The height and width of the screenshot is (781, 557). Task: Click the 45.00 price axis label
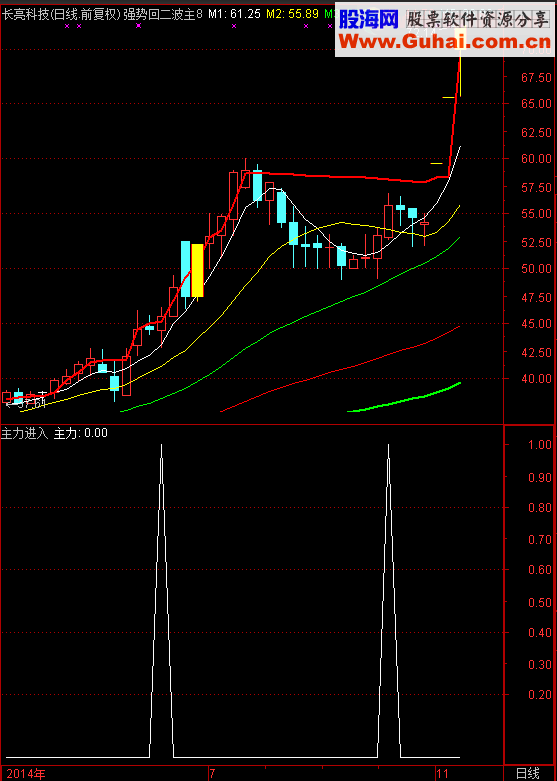click(538, 324)
